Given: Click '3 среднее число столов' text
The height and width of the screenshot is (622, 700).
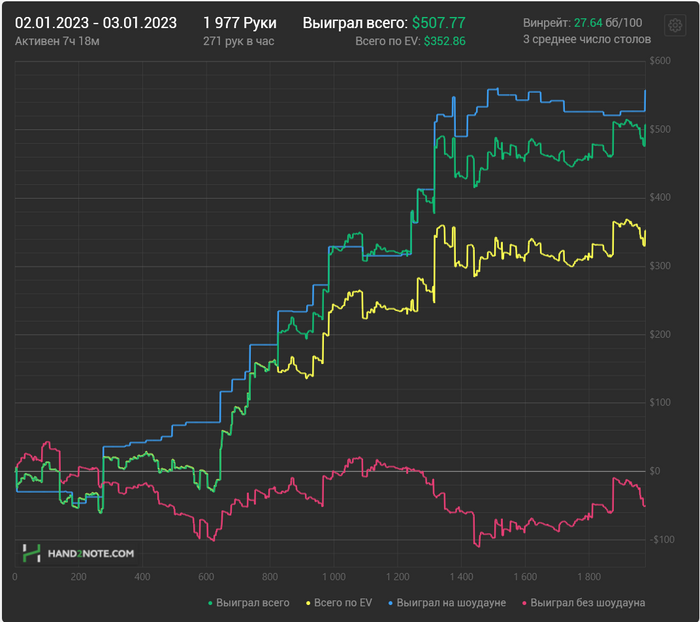Looking at the screenshot, I should pyautogui.click(x=587, y=40).
